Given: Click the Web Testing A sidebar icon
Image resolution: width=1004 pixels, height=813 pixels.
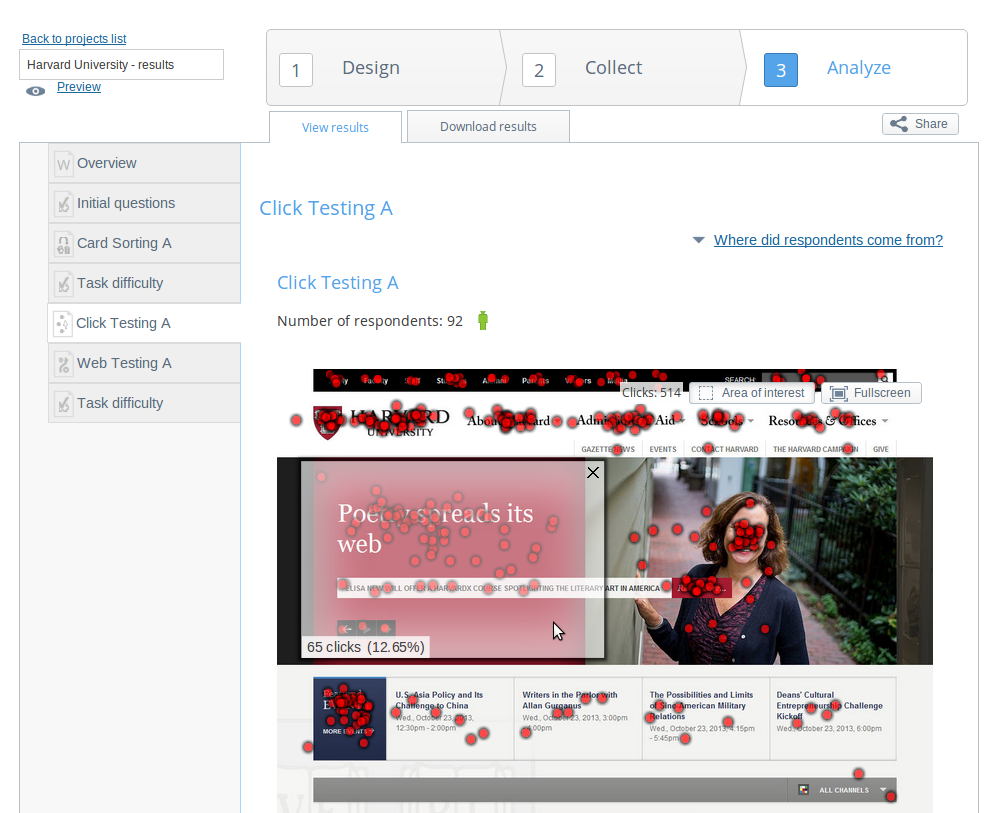Looking at the screenshot, I should coord(63,364).
